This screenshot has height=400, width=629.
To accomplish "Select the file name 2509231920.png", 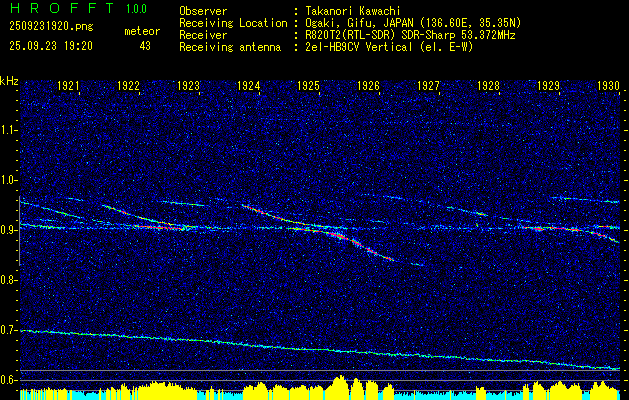I will [51, 27].
